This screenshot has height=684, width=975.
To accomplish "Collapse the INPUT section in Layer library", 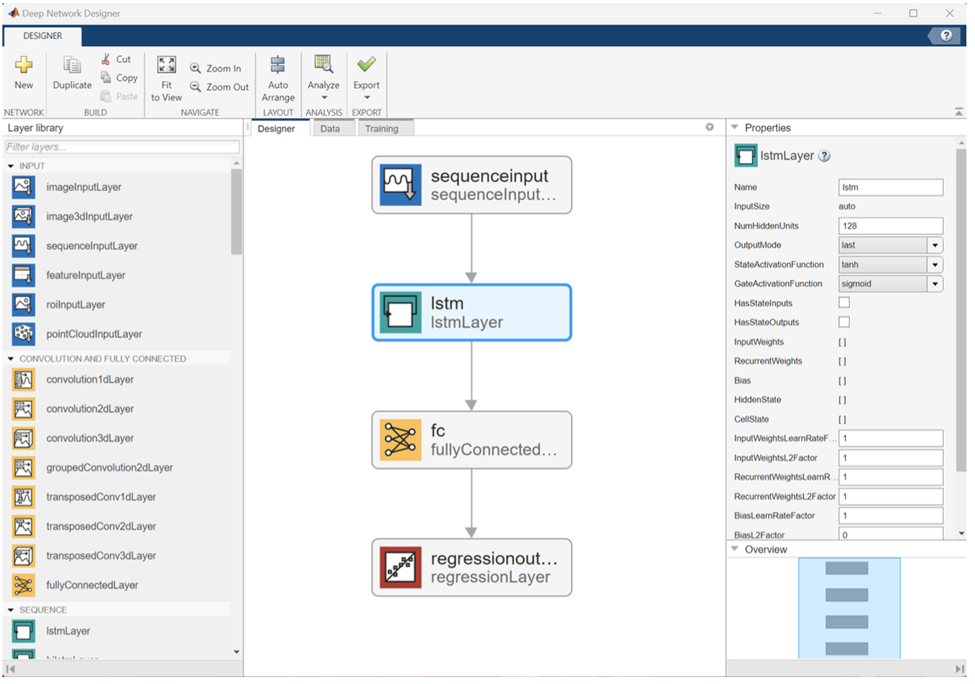I will (x=11, y=166).
